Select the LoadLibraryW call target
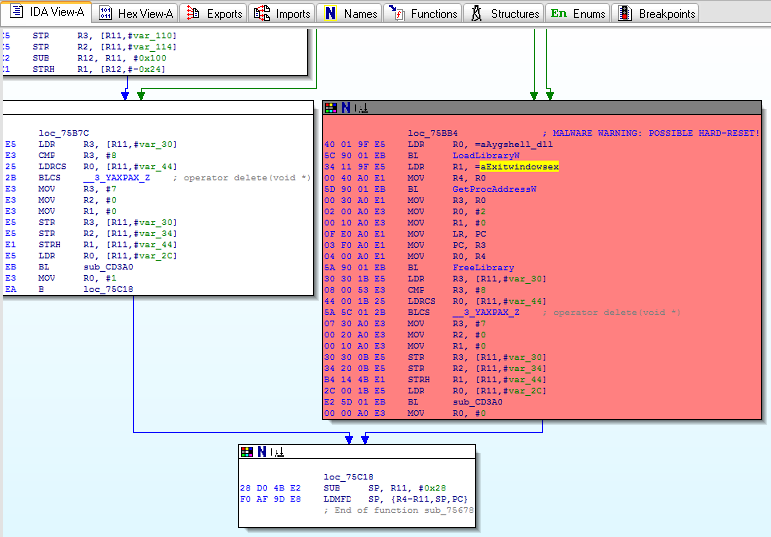This screenshot has width=771, height=537. point(485,155)
